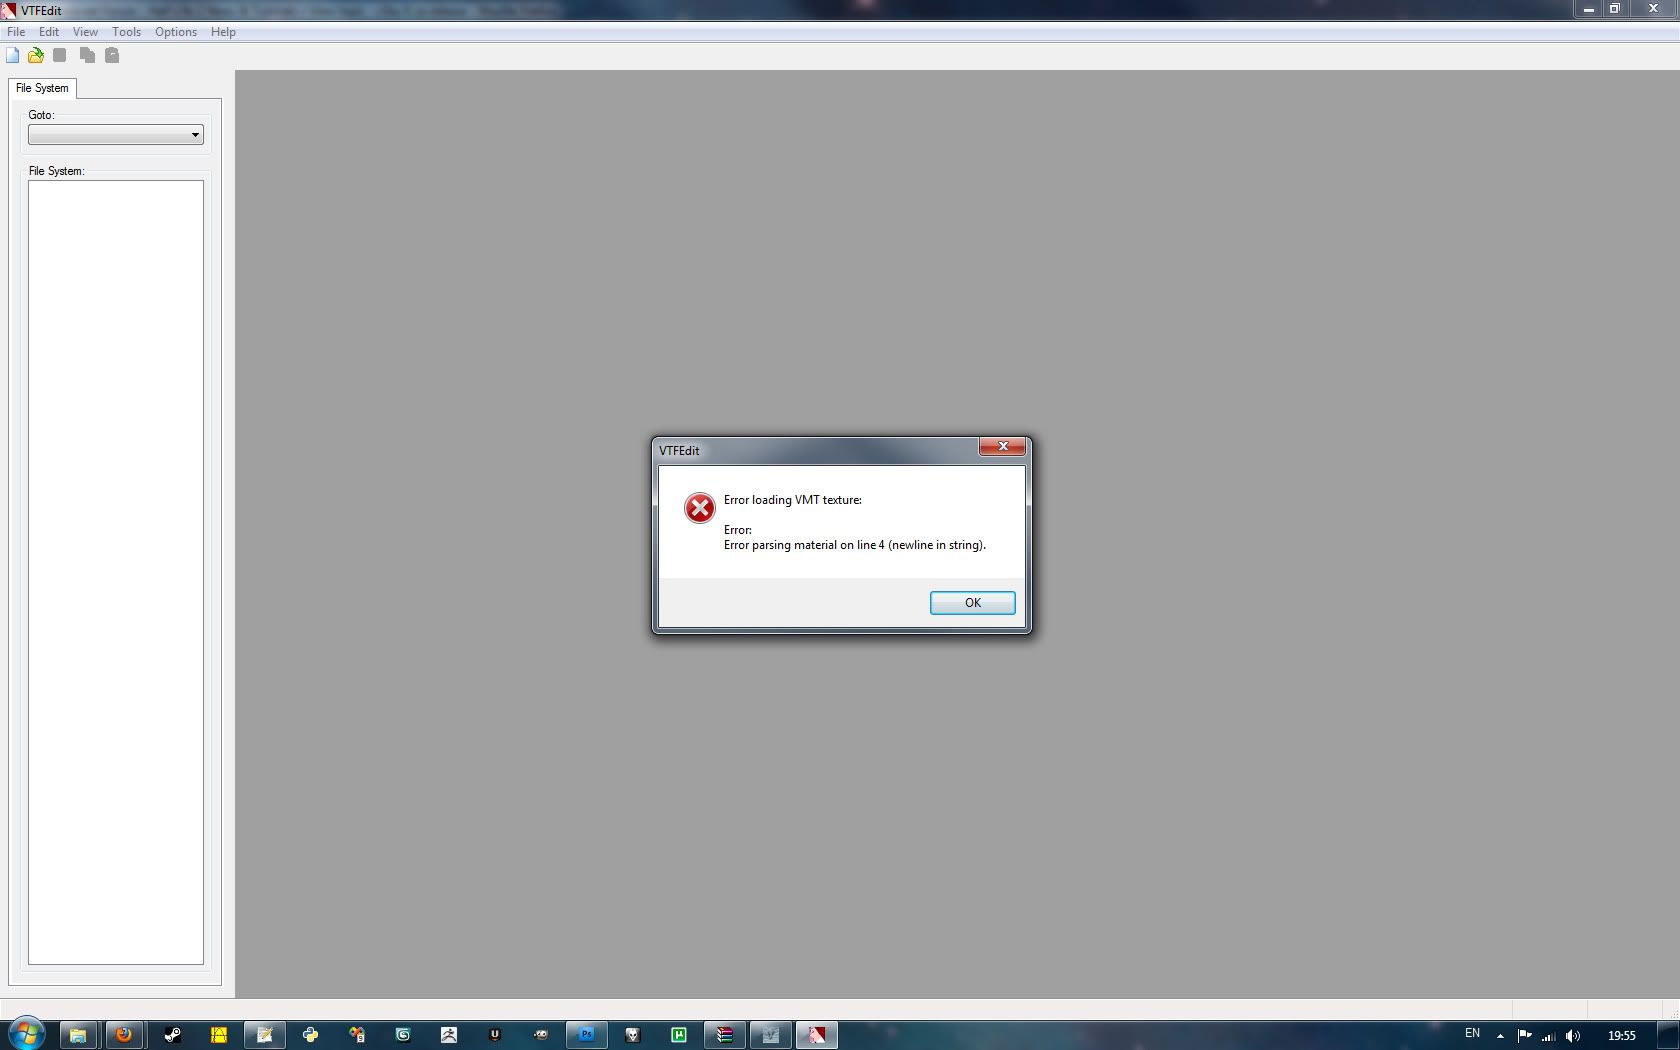
Task: Open the Tools menu
Action: (x=126, y=32)
